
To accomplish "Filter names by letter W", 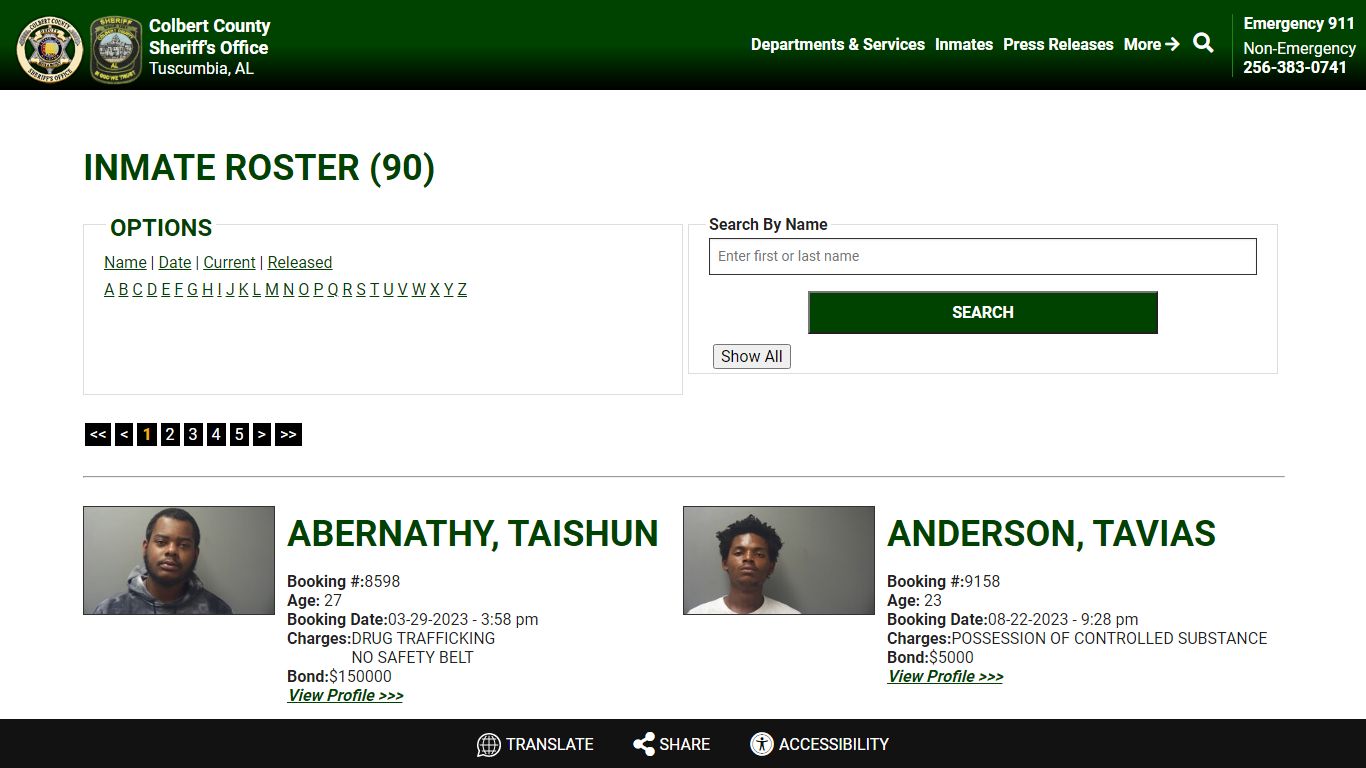I will coord(418,289).
